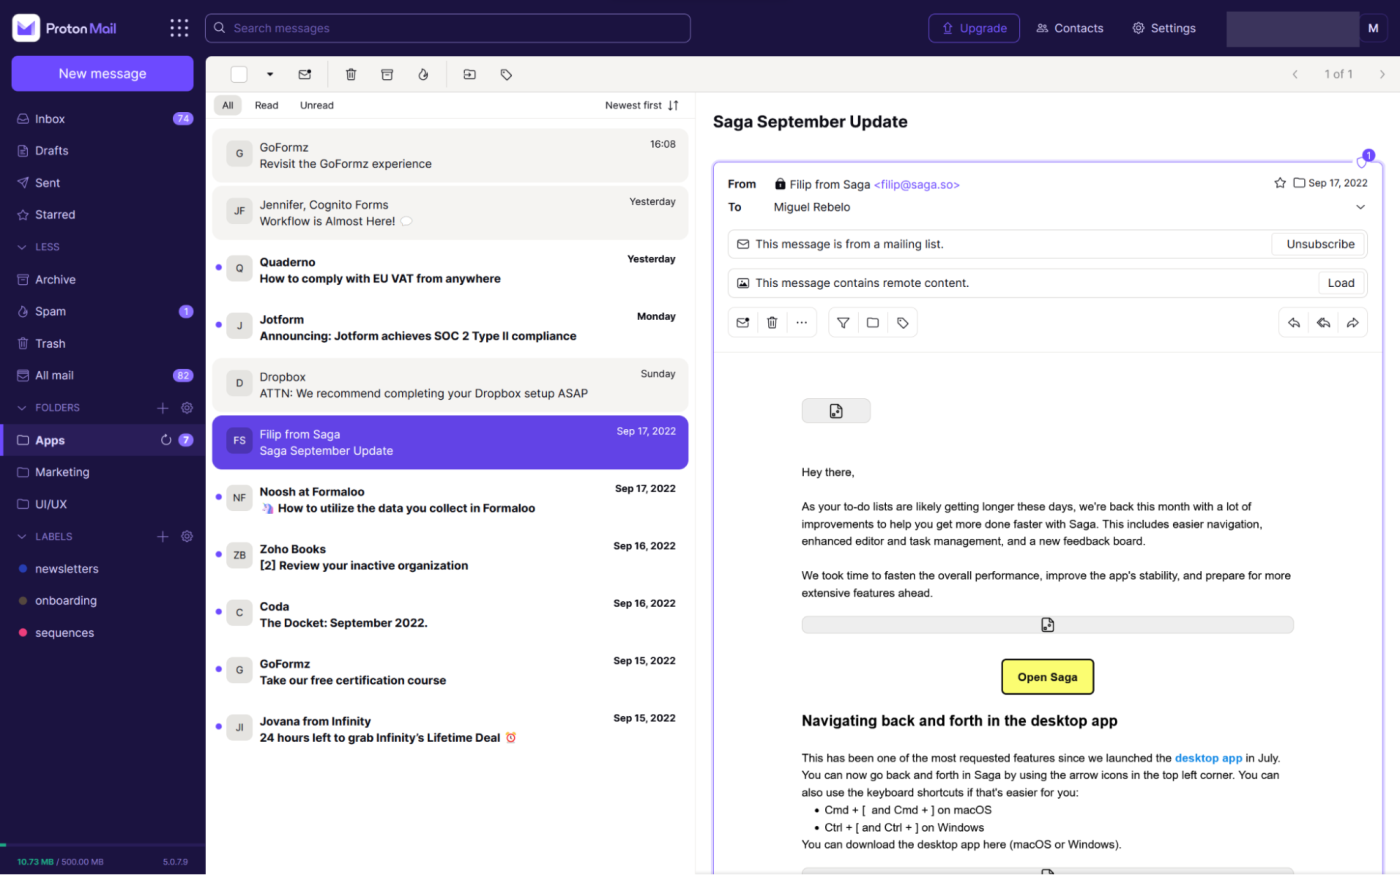
Task: Open the Quaderno EU VAT email
Action: pos(450,270)
